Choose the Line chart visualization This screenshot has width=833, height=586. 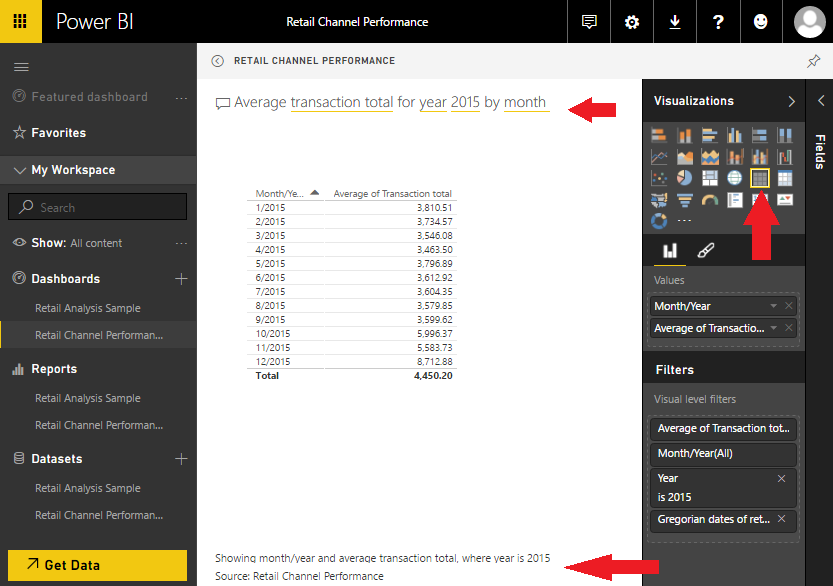(657, 156)
